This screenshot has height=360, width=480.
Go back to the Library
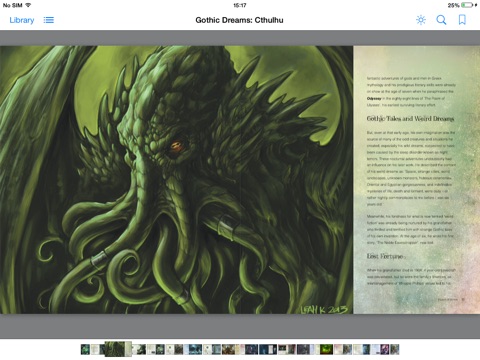pos(22,20)
